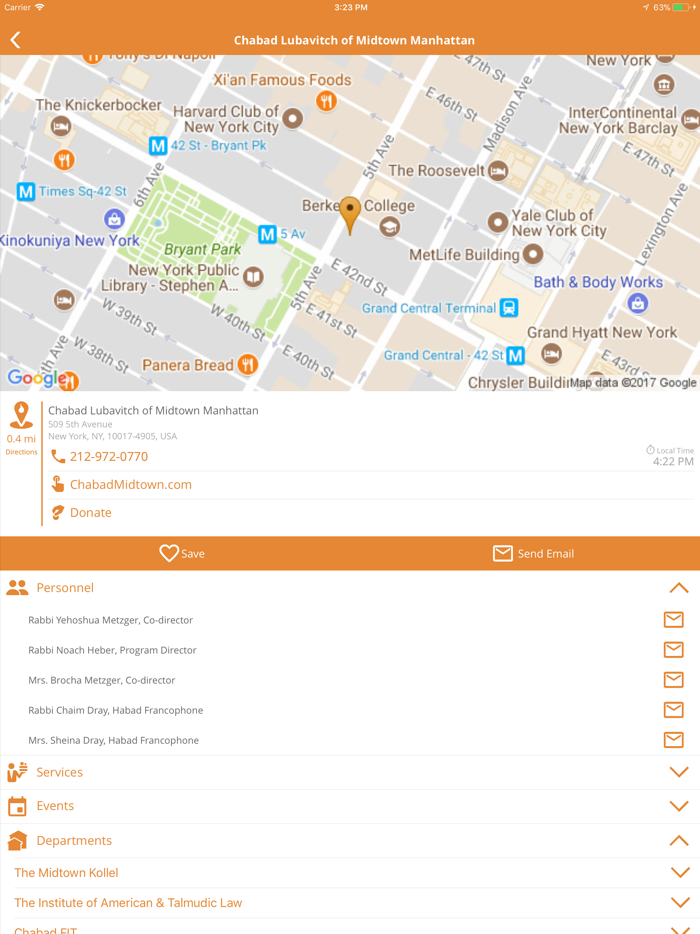Tap the New York Public Library marker

coord(253,276)
